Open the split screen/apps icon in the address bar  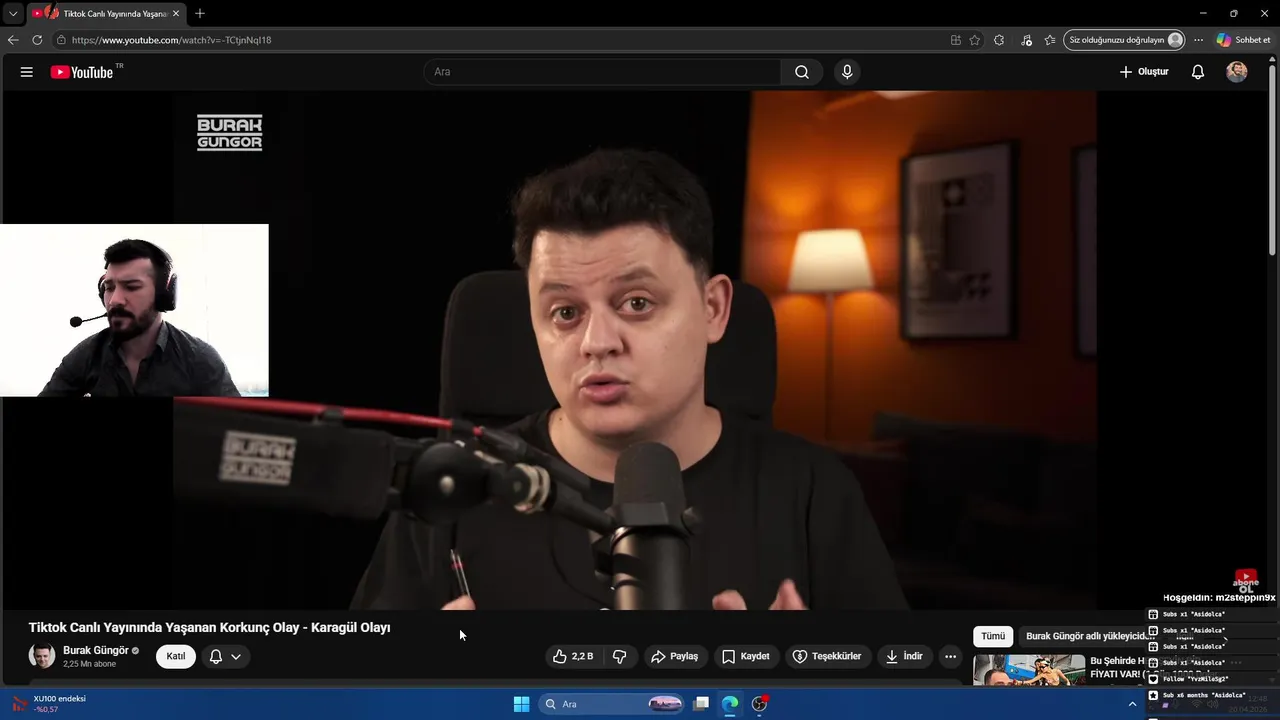pos(956,40)
